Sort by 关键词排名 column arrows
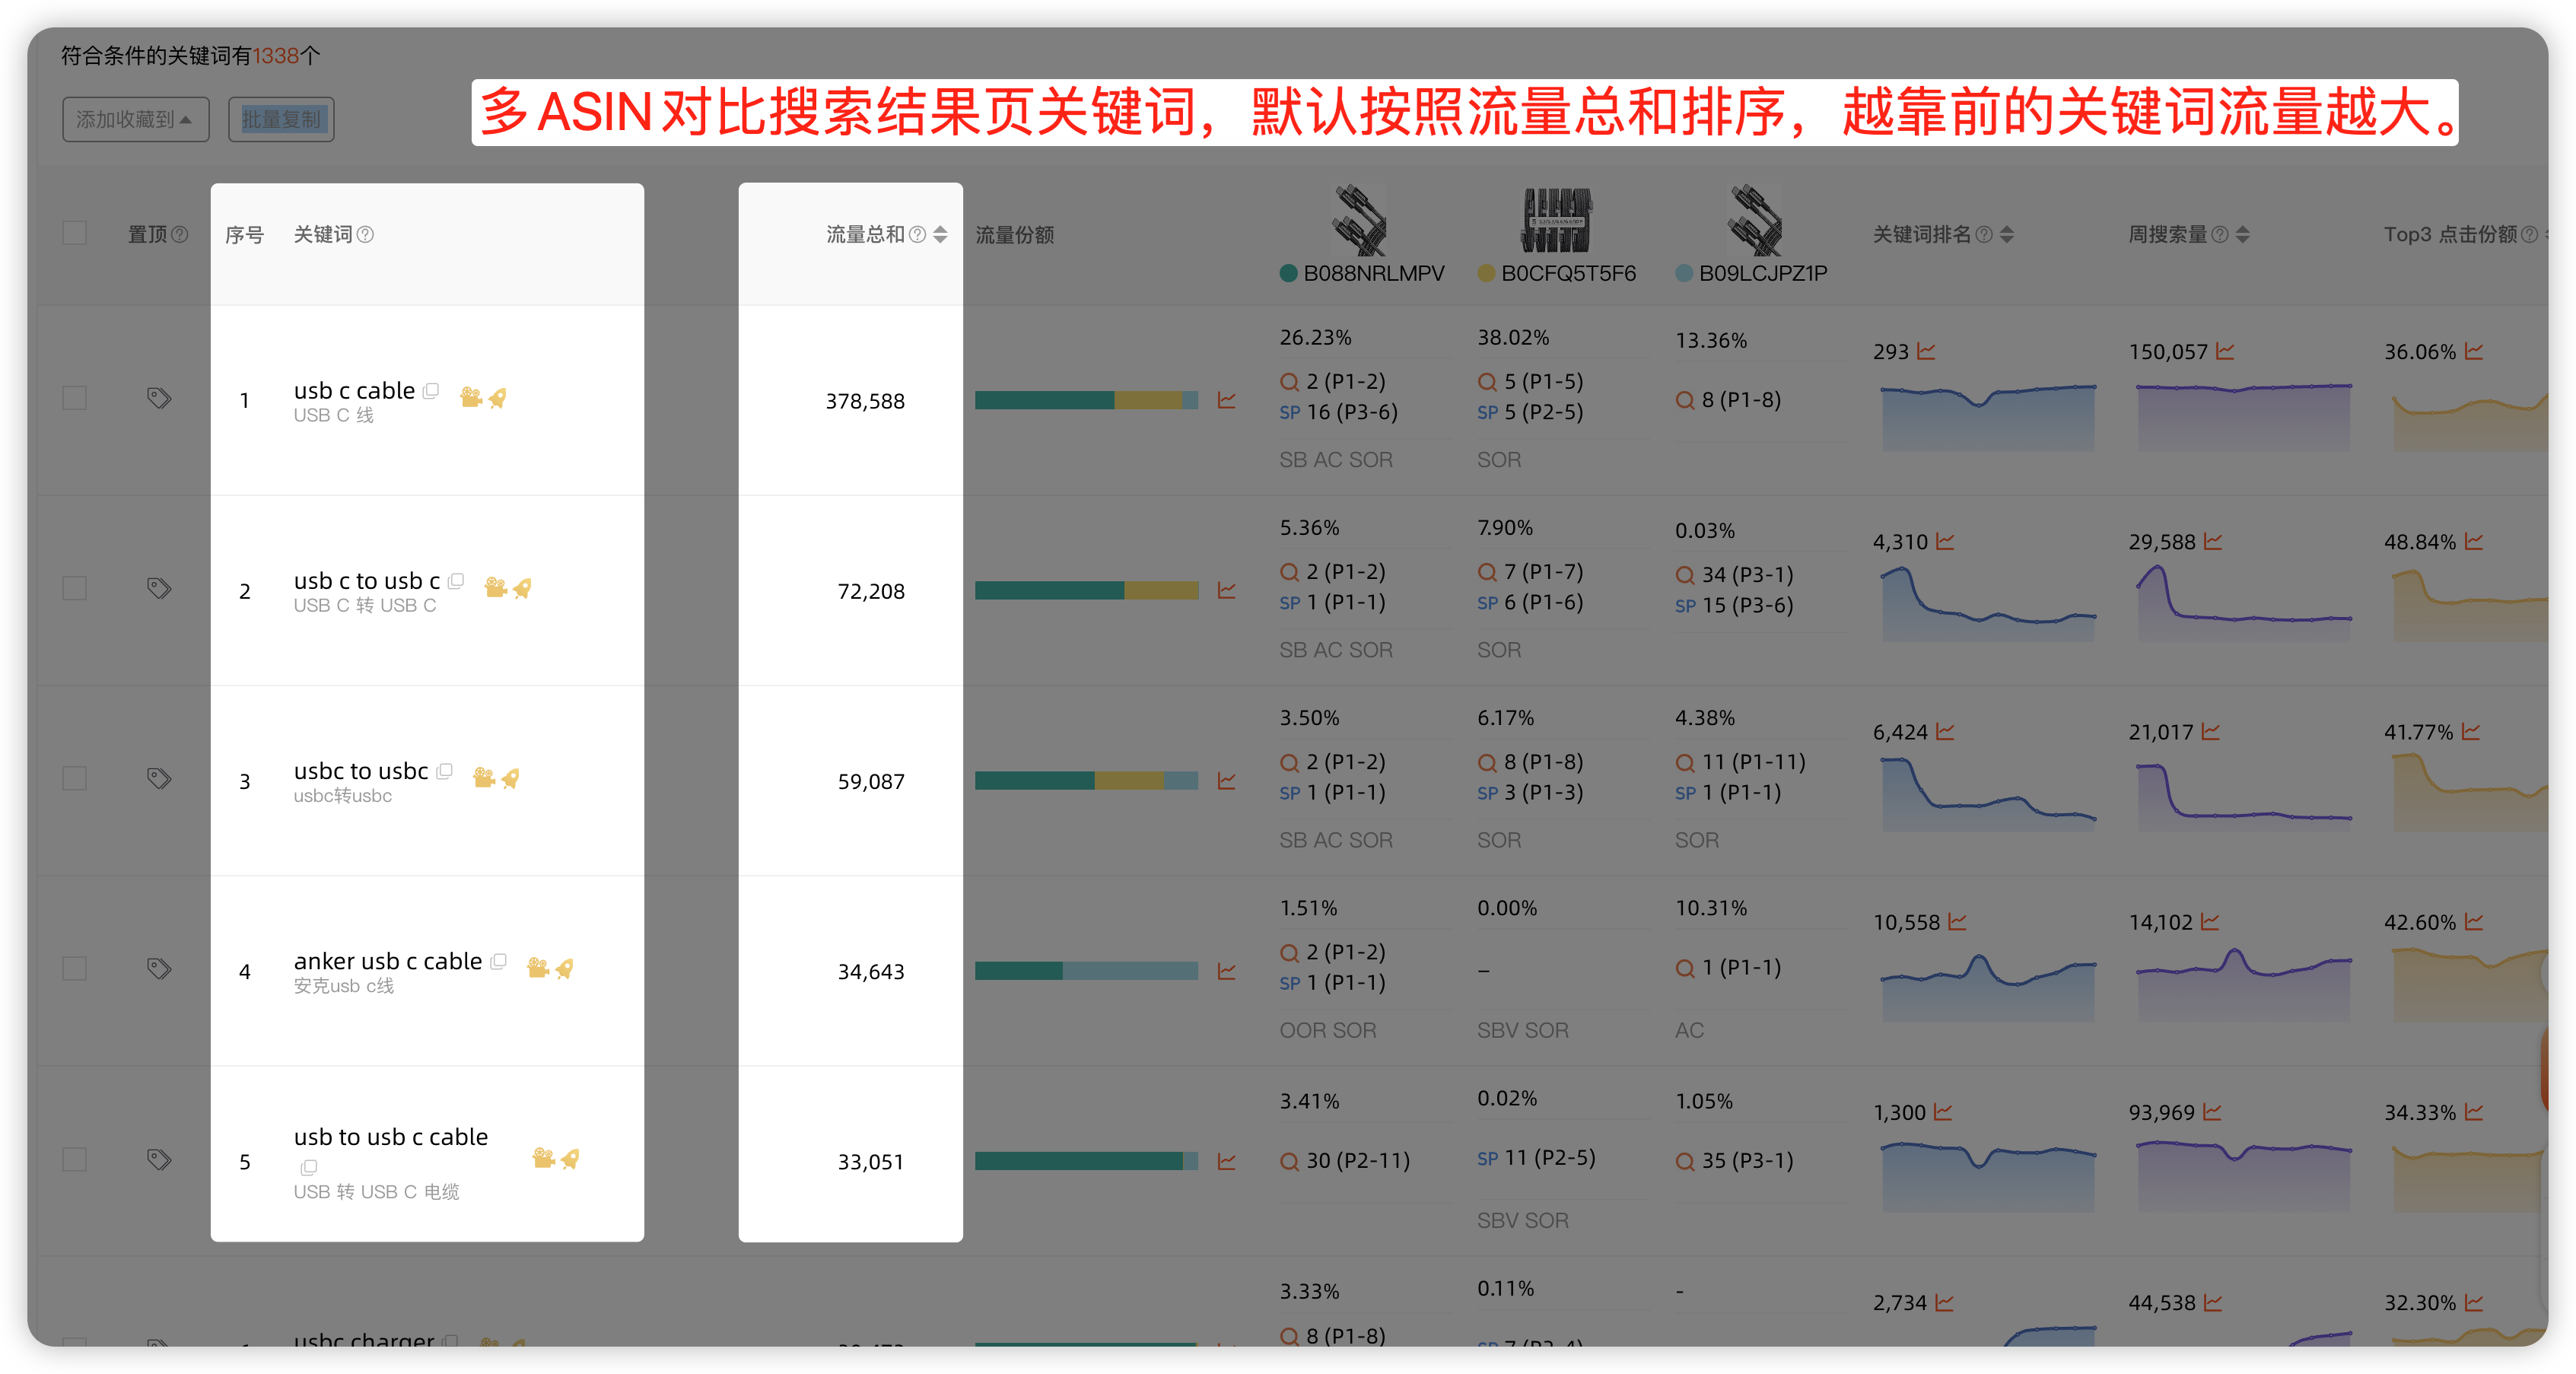 [2007, 234]
